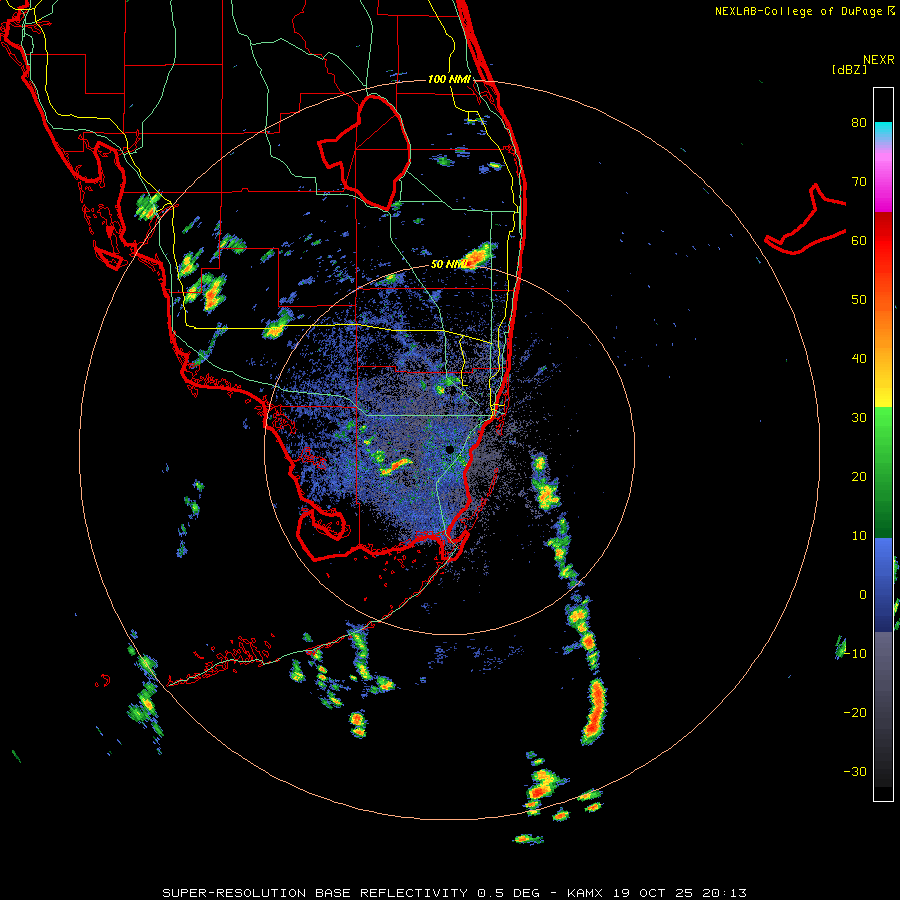Click the 100 NMI range ring label

449,79
